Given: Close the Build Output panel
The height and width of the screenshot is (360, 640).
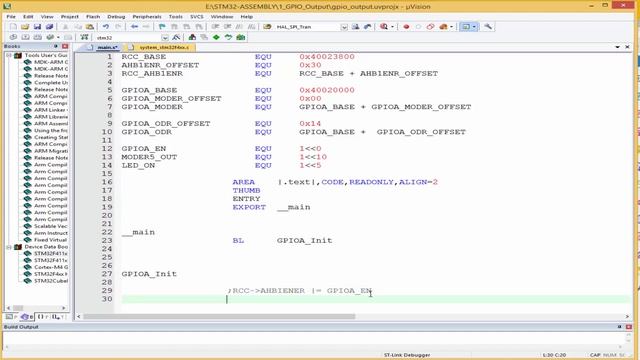Looking at the screenshot, I should tap(629, 327).
